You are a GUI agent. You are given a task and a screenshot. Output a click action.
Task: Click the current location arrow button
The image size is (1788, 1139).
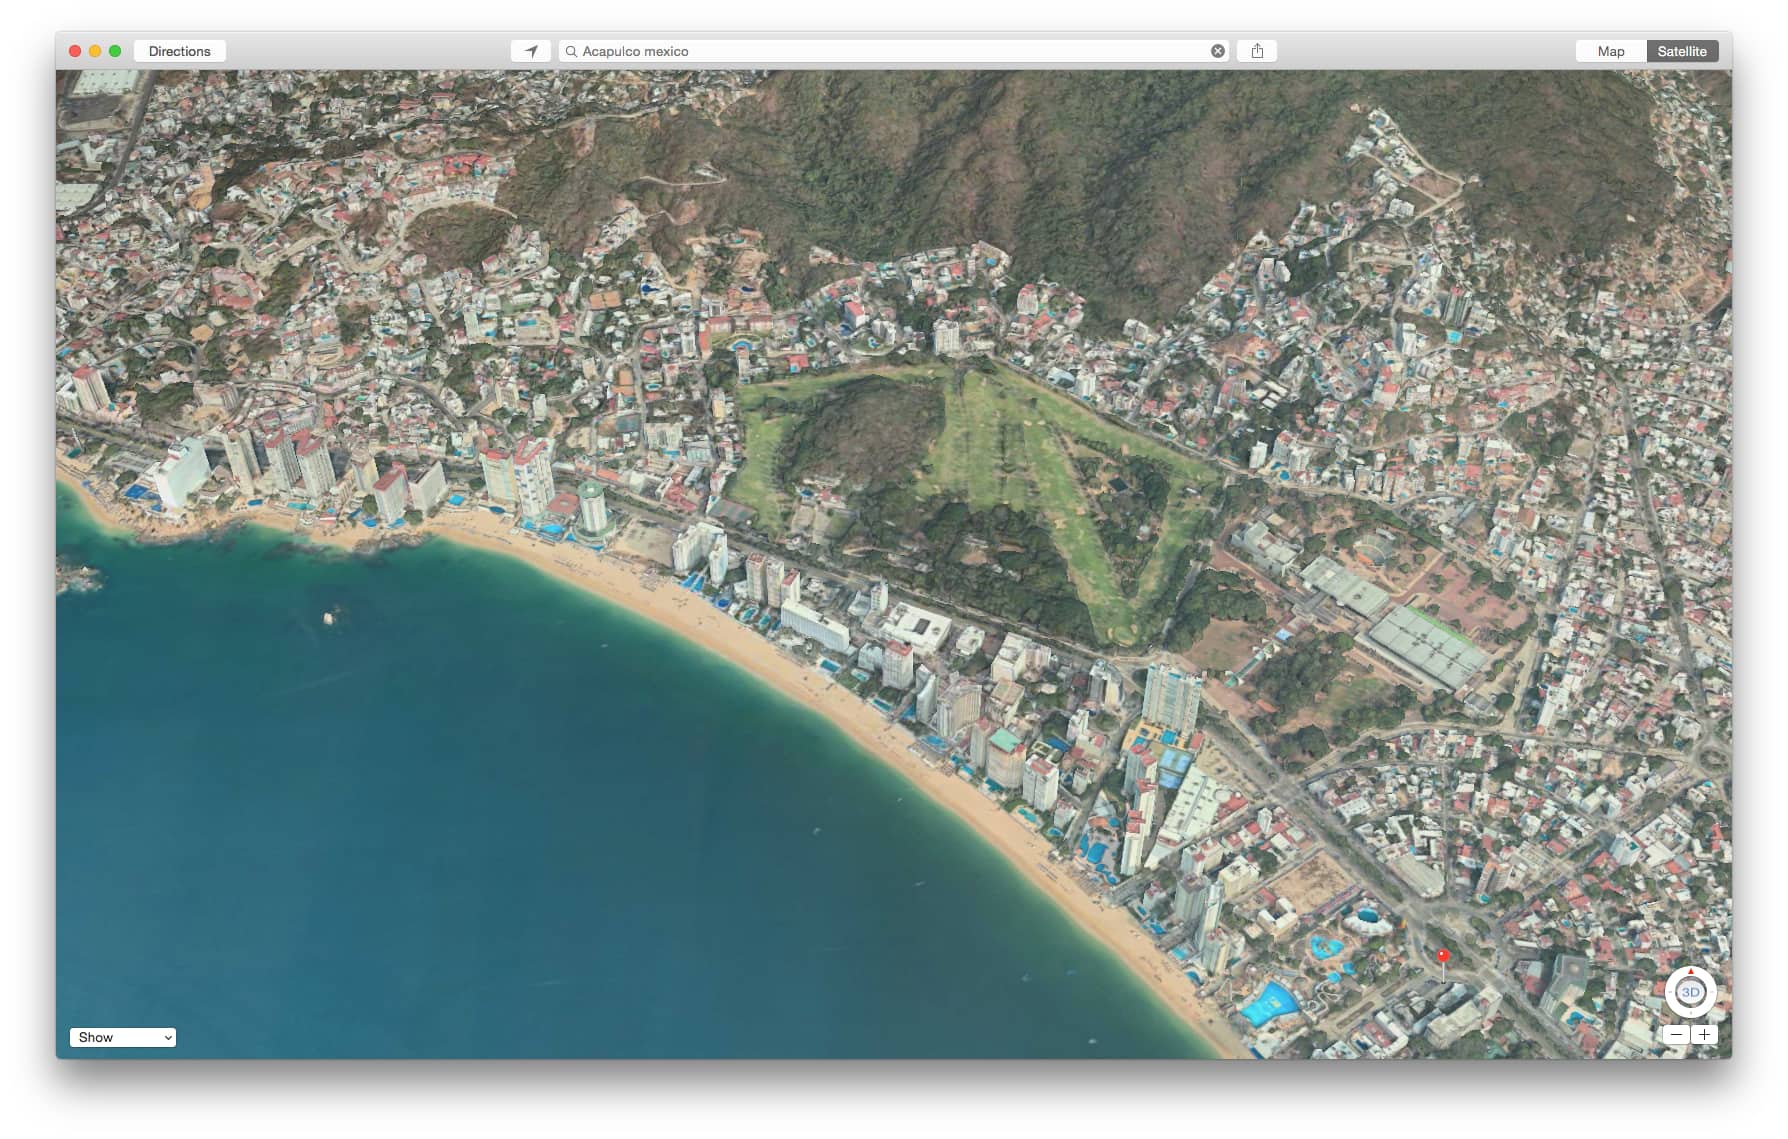coord(531,51)
